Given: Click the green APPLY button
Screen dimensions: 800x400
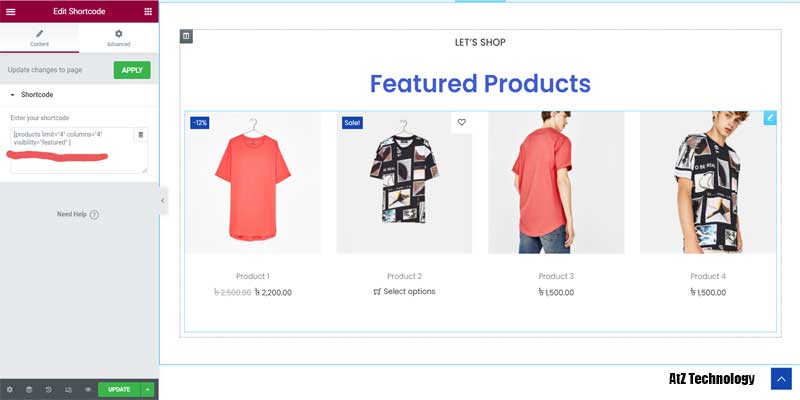Looking at the screenshot, I should [x=132, y=70].
